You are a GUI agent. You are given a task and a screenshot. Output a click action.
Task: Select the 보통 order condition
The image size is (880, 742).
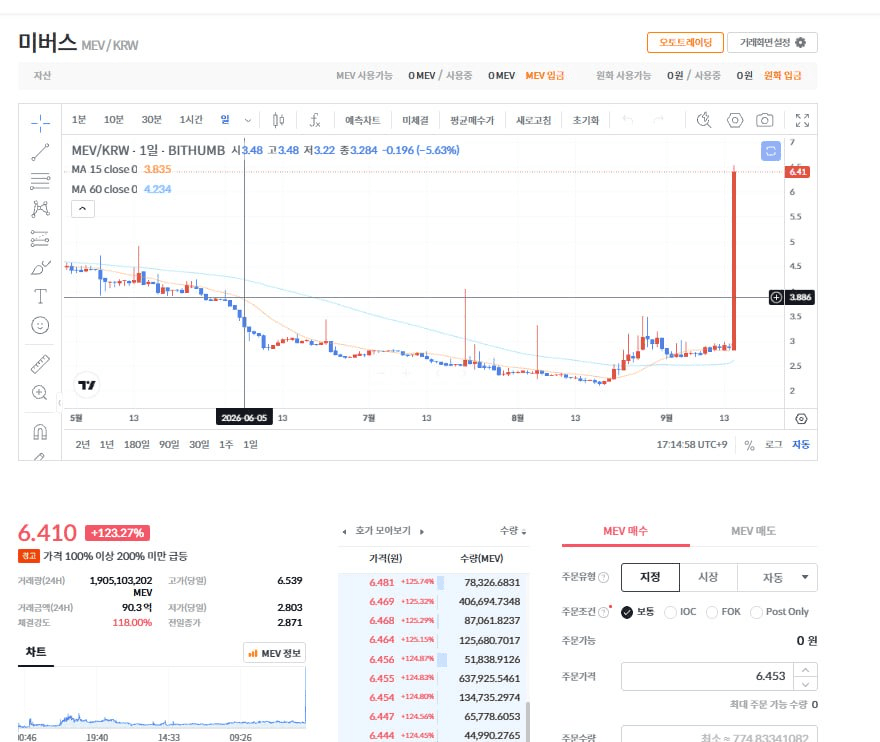pyautogui.click(x=638, y=612)
